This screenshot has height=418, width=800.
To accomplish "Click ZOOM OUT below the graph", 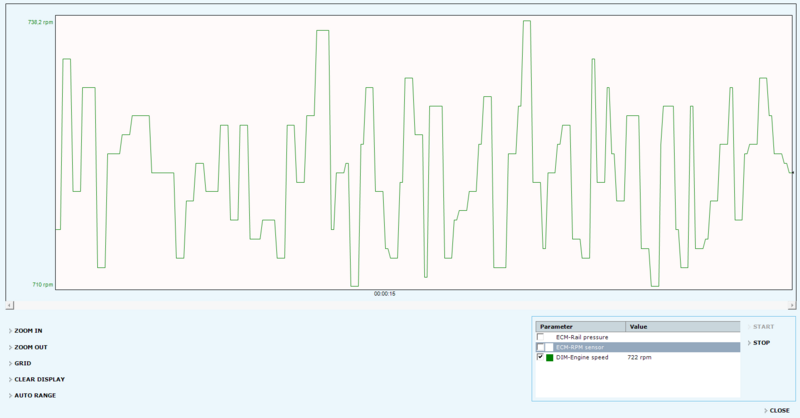I will click(31, 347).
